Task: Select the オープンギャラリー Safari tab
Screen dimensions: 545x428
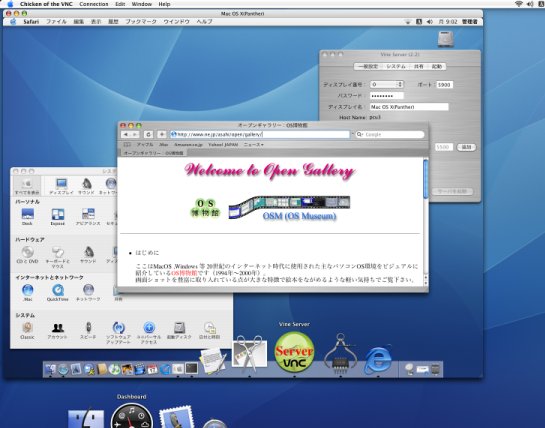Action: [x=153, y=153]
